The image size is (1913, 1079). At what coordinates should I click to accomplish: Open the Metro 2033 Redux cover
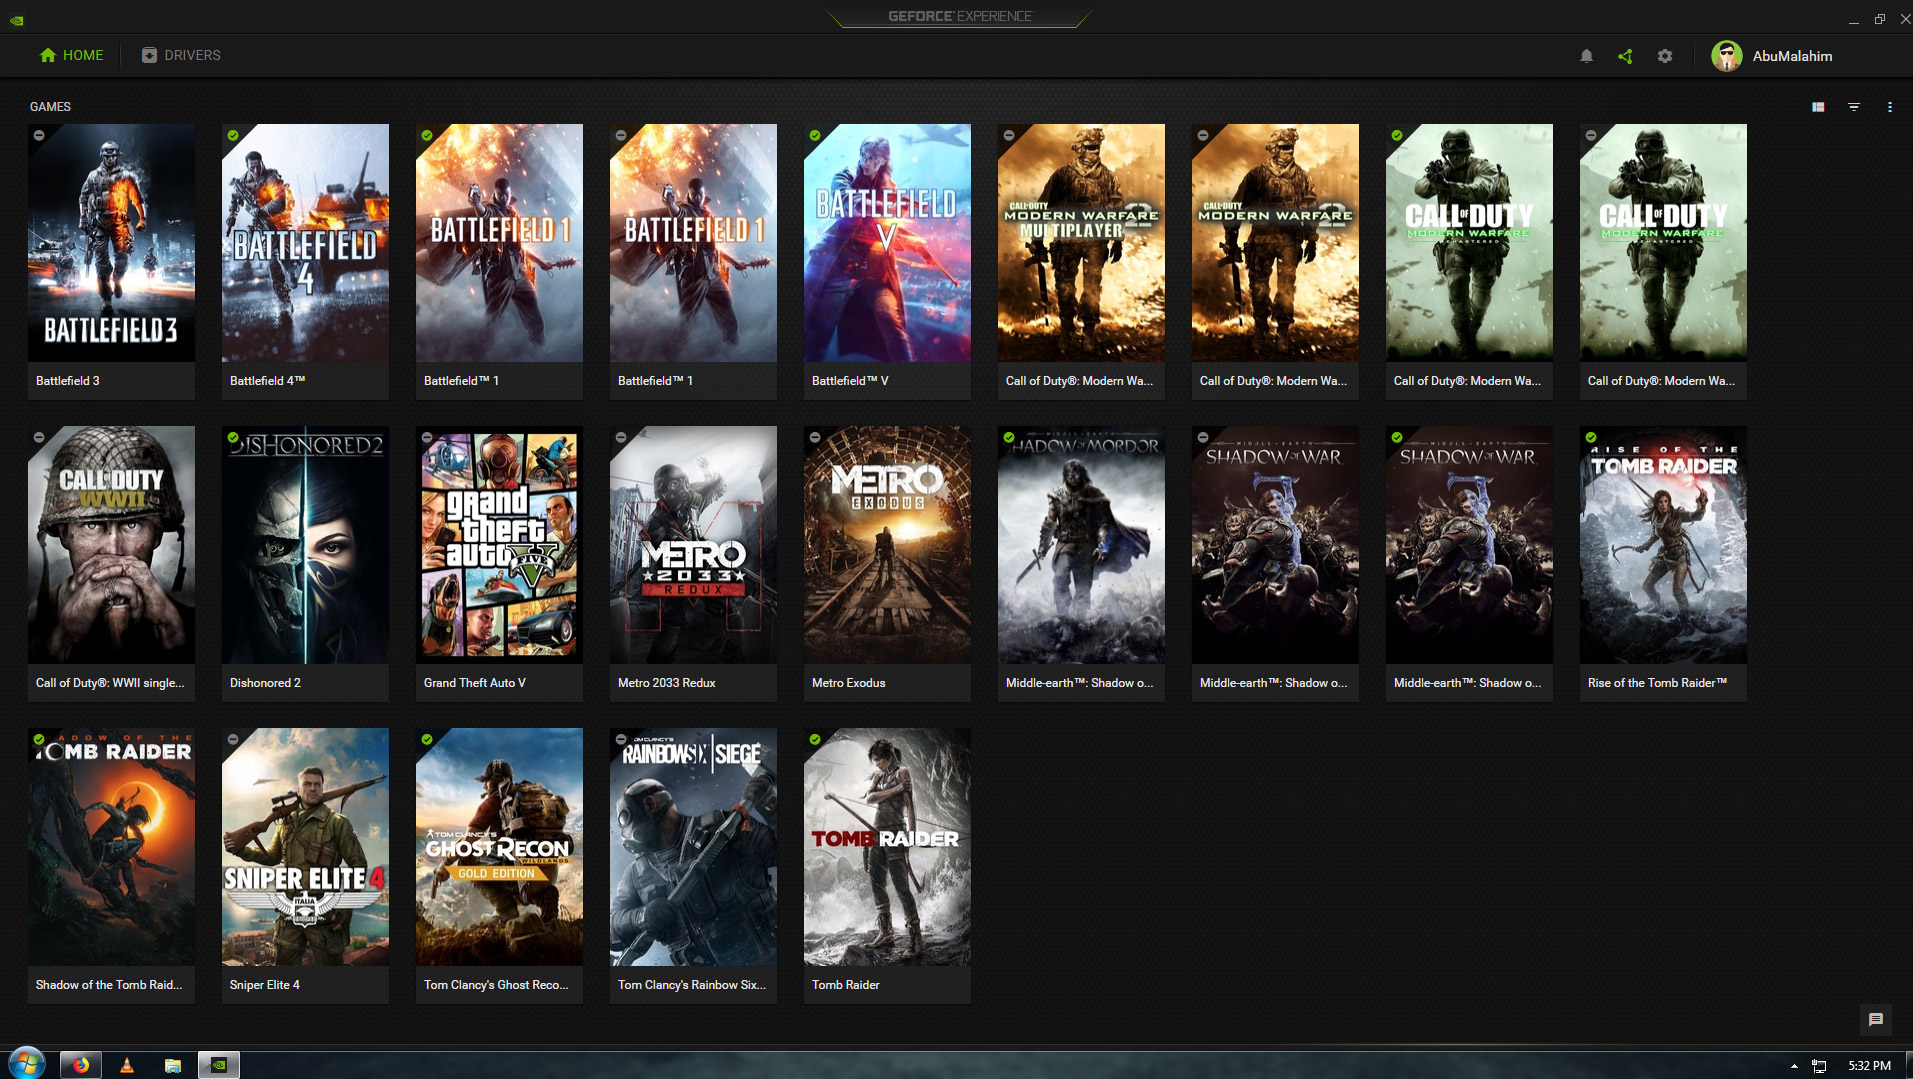coord(693,545)
